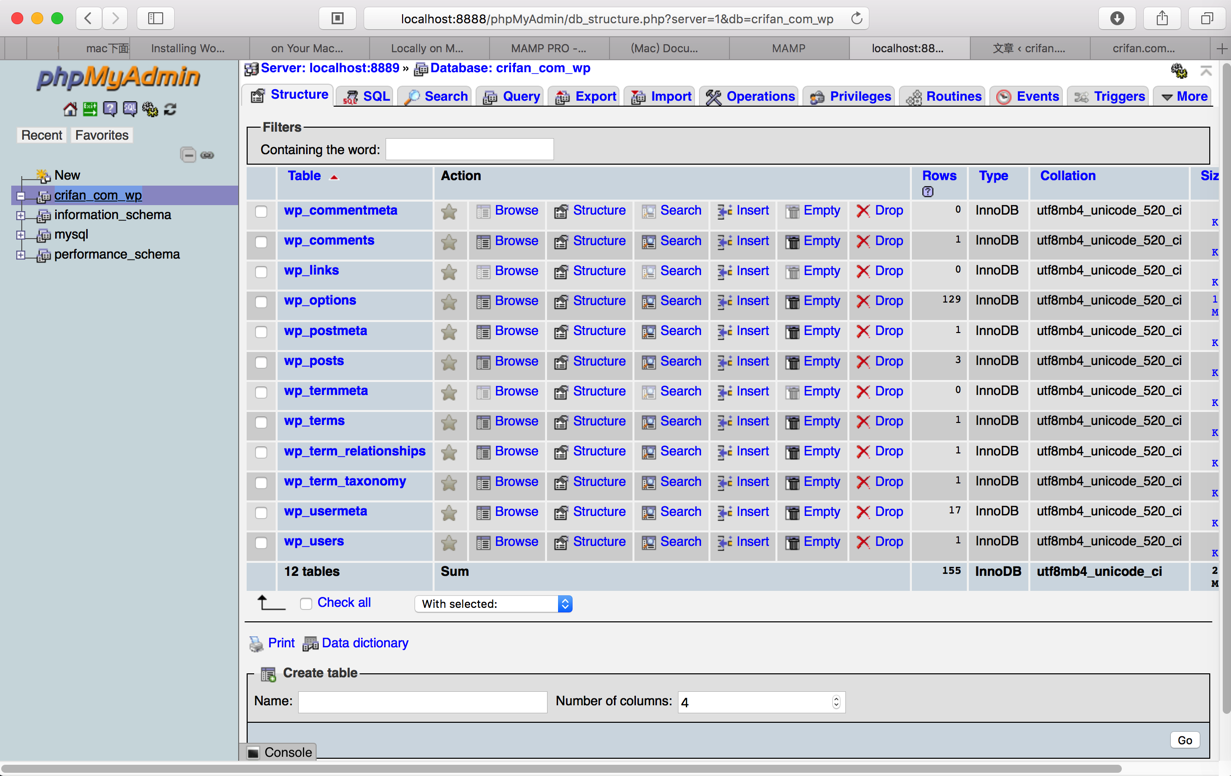The width and height of the screenshot is (1231, 776).
Task: Open the Data dictionary link
Action: click(x=355, y=643)
